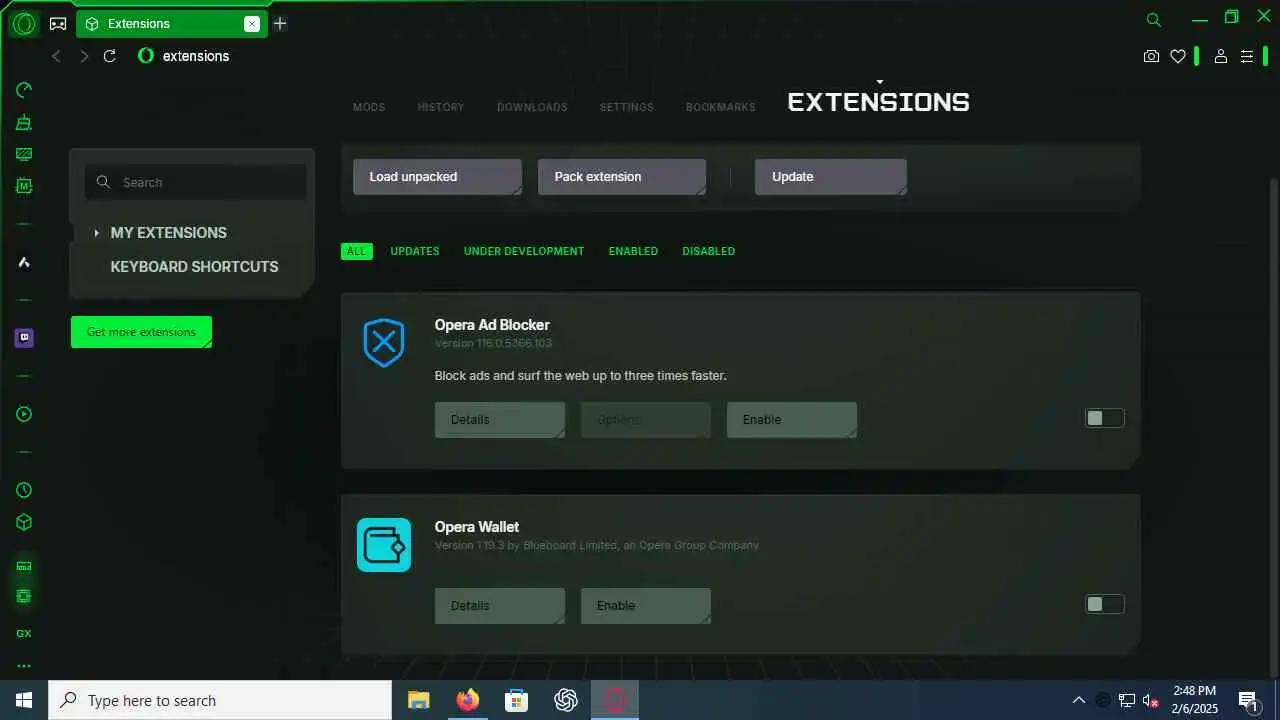Open tab search magnifier icon
Viewport: 1280px width, 720px height.
coord(1154,20)
